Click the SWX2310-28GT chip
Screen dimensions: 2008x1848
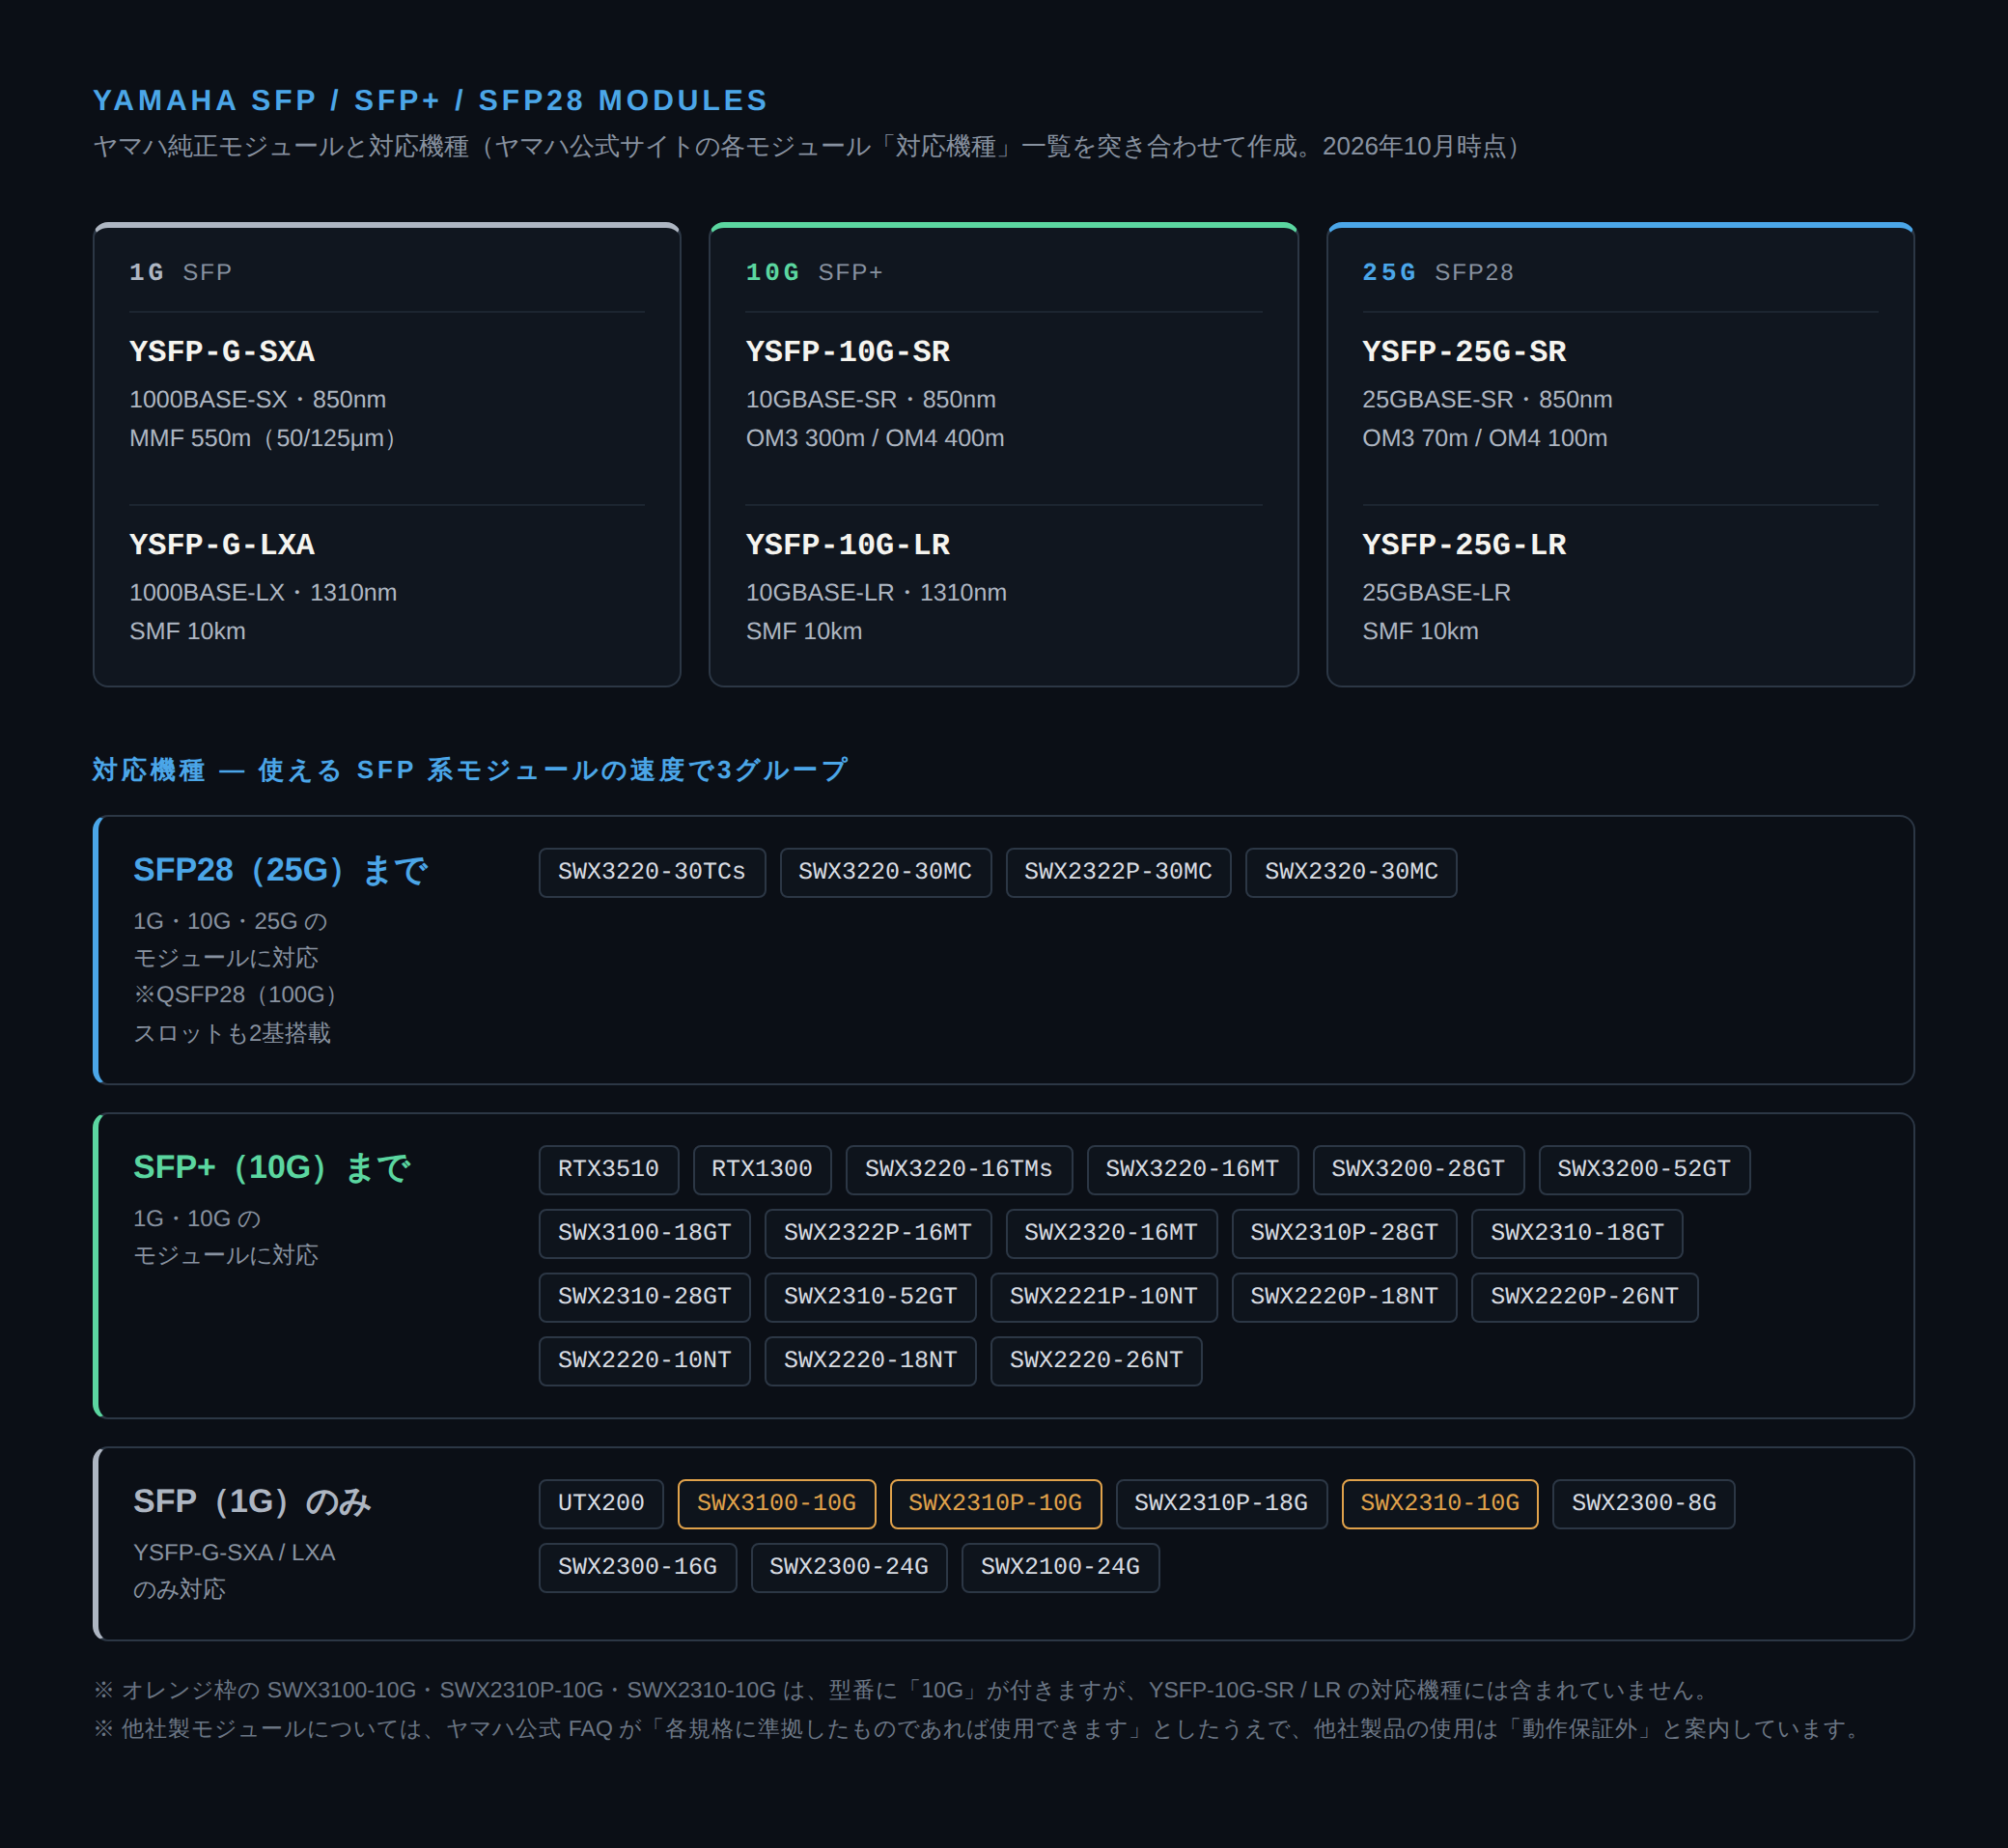645,1297
